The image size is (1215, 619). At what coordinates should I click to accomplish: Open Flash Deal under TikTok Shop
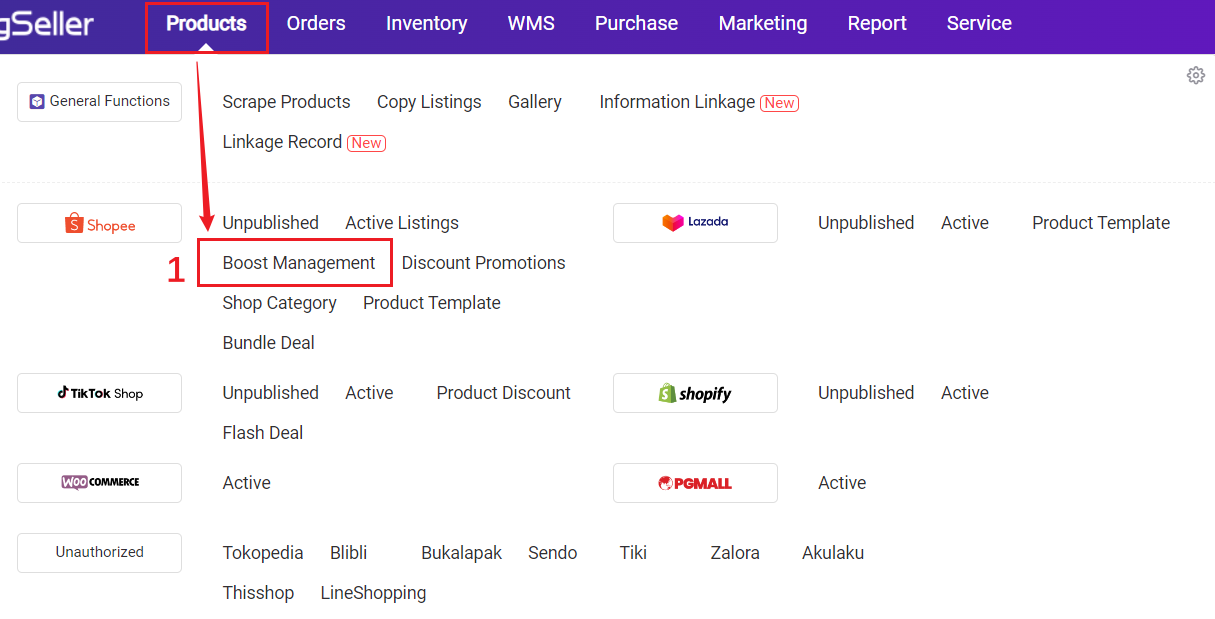coord(263,432)
